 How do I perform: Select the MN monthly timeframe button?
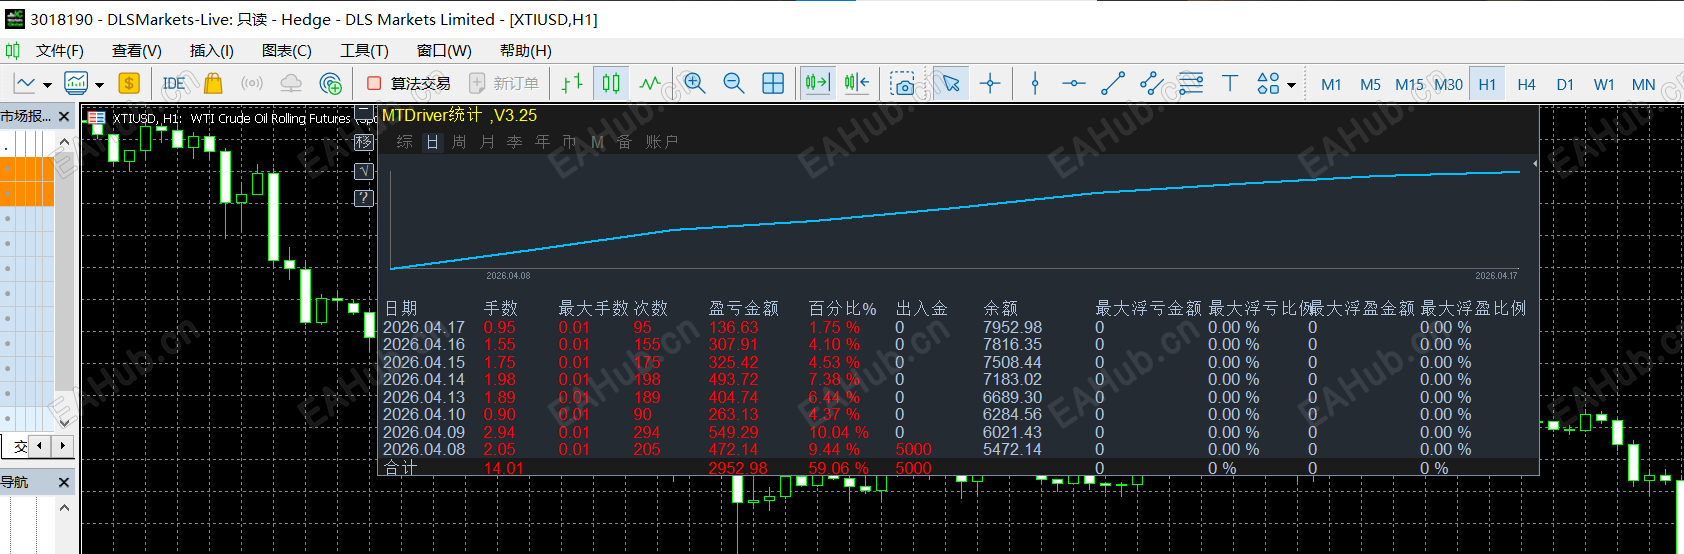(x=1643, y=85)
